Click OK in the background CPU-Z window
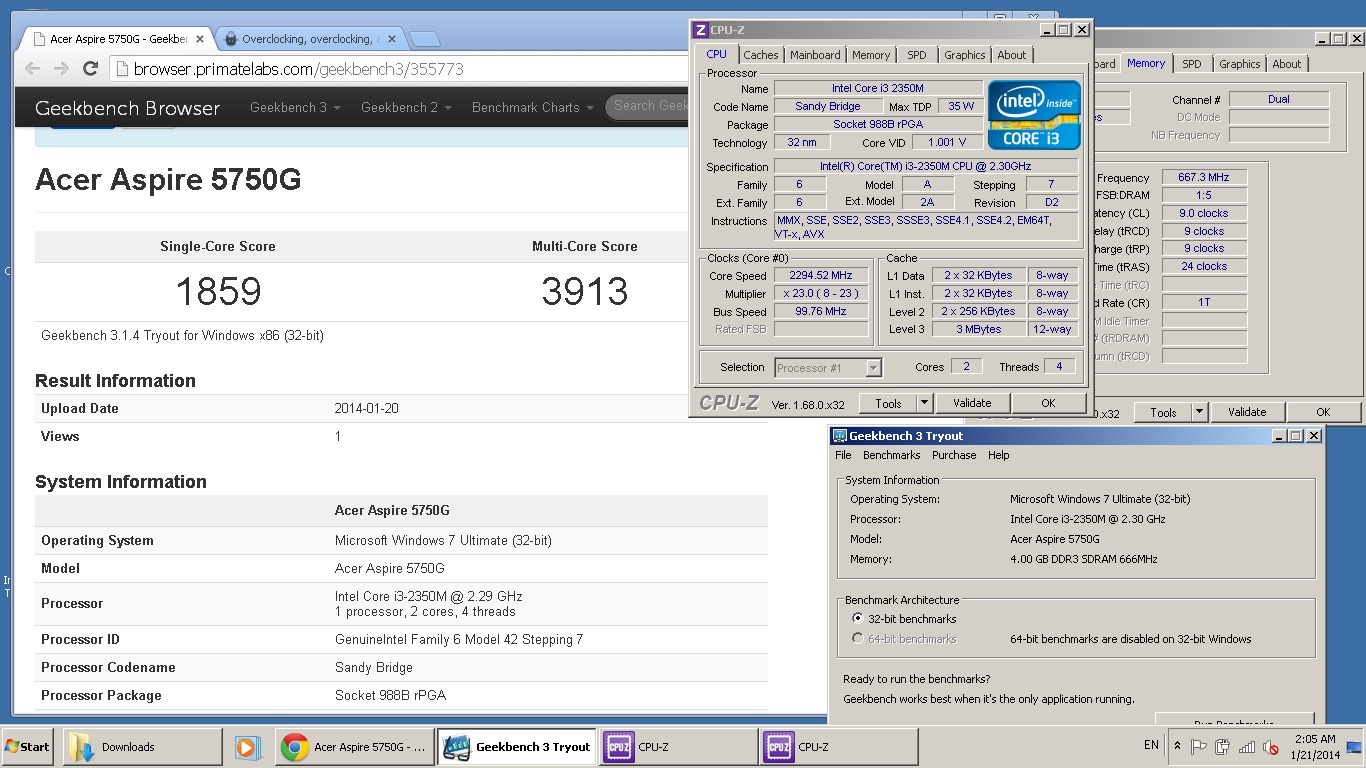The width and height of the screenshot is (1366, 768). coord(1323,412)
